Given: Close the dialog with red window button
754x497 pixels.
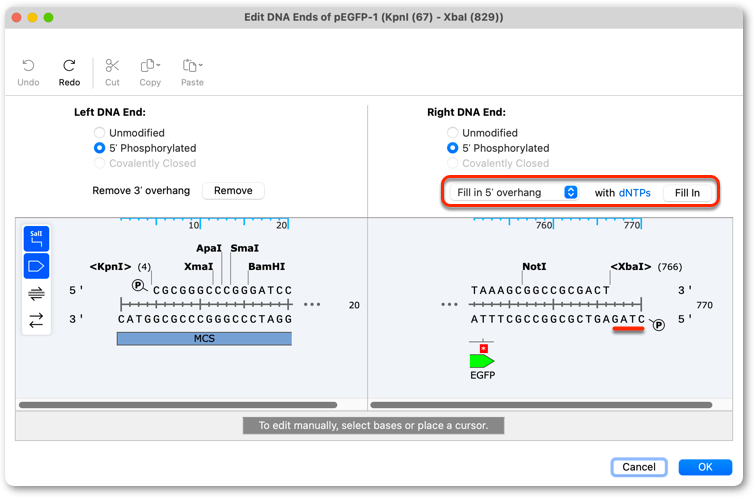Looking at the screenshot, I should click(16, 18).
